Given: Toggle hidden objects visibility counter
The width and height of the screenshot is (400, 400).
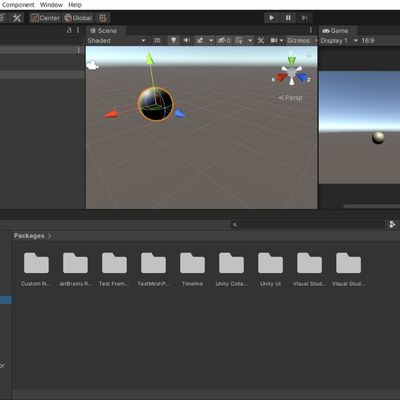Looking at the screenshot, I should (224, 41).
